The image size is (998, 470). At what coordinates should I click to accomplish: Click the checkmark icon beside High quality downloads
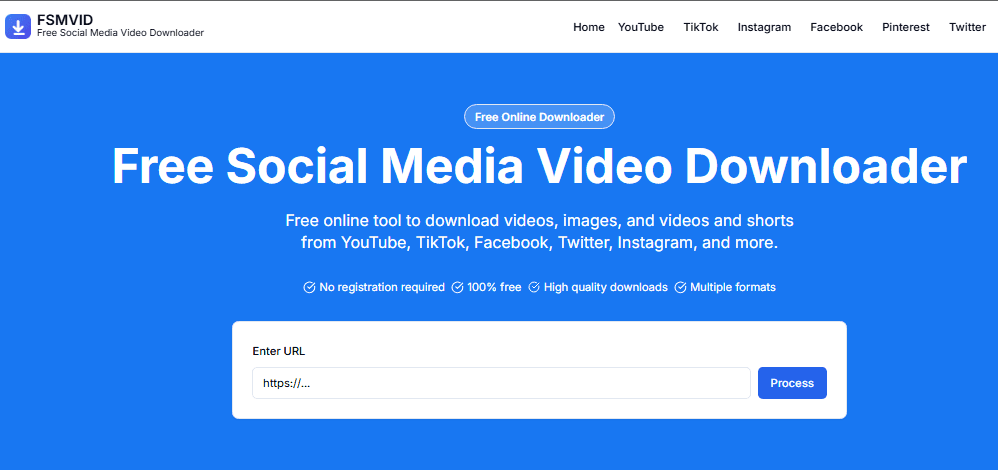[534, 287]
